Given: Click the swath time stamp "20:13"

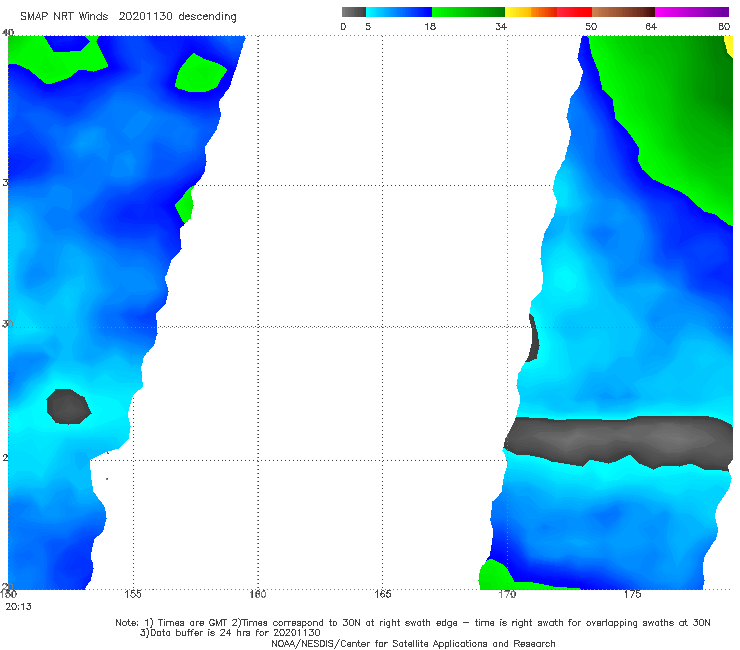Looking at the screenshot, I should (x=18, y=607).
